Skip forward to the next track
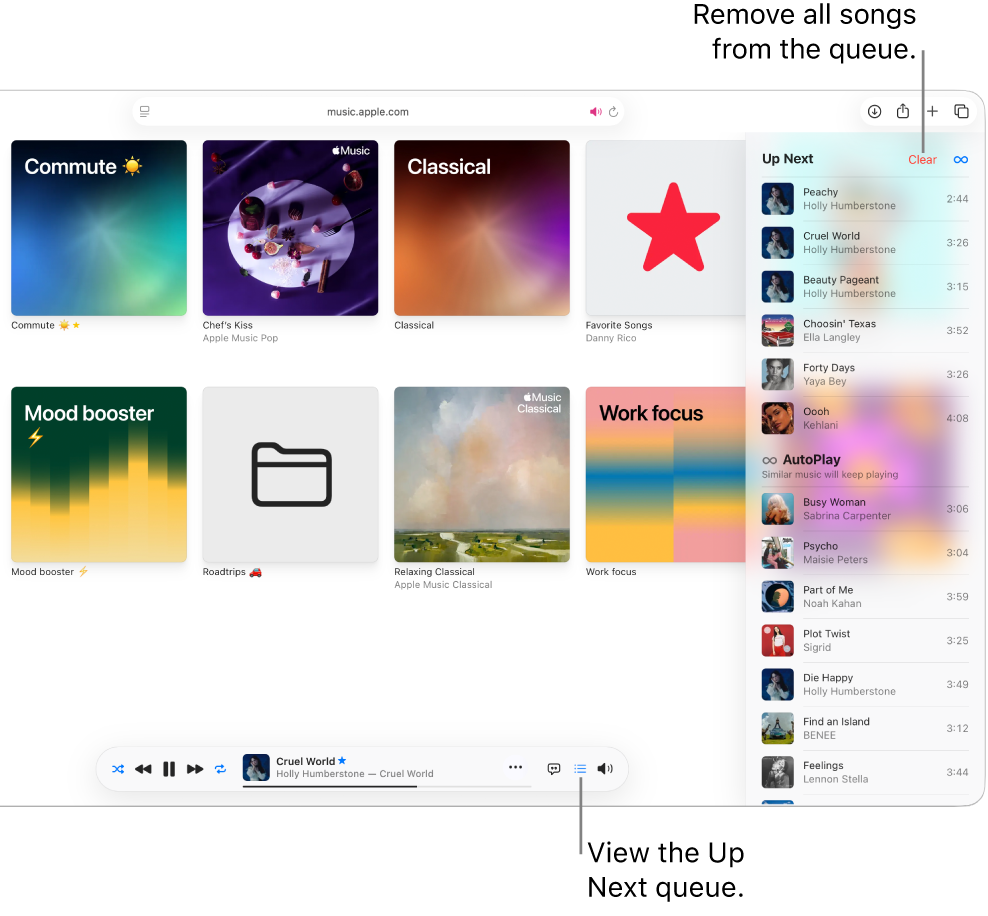This screenshot has width=988, height=916. 195,769
